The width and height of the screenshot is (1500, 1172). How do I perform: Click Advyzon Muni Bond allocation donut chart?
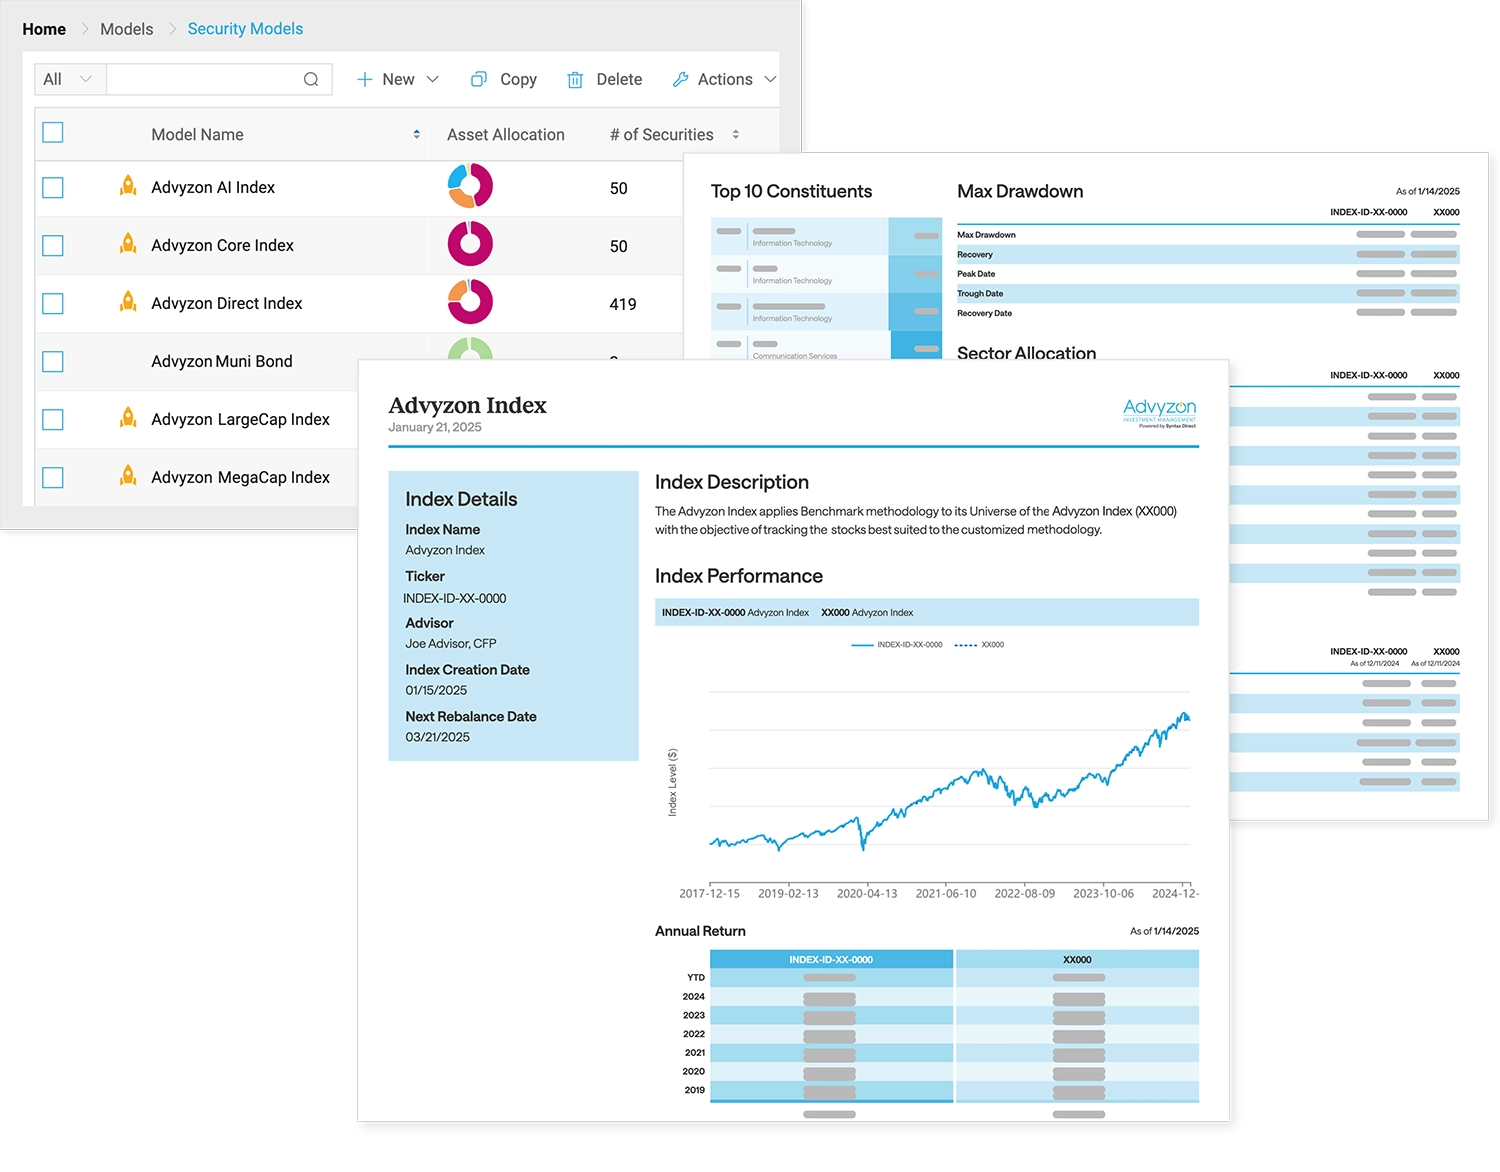(470, 348)
